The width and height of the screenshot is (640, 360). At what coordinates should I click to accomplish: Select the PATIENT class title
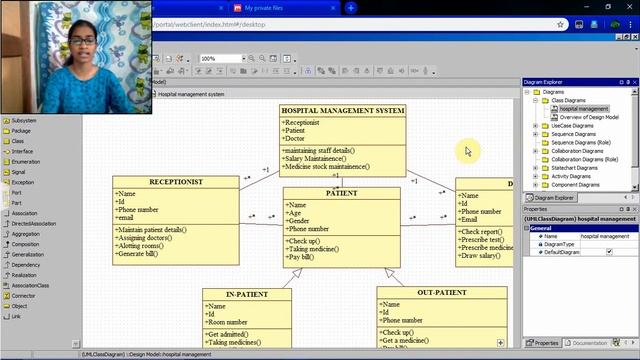click(x=342, y=193)
